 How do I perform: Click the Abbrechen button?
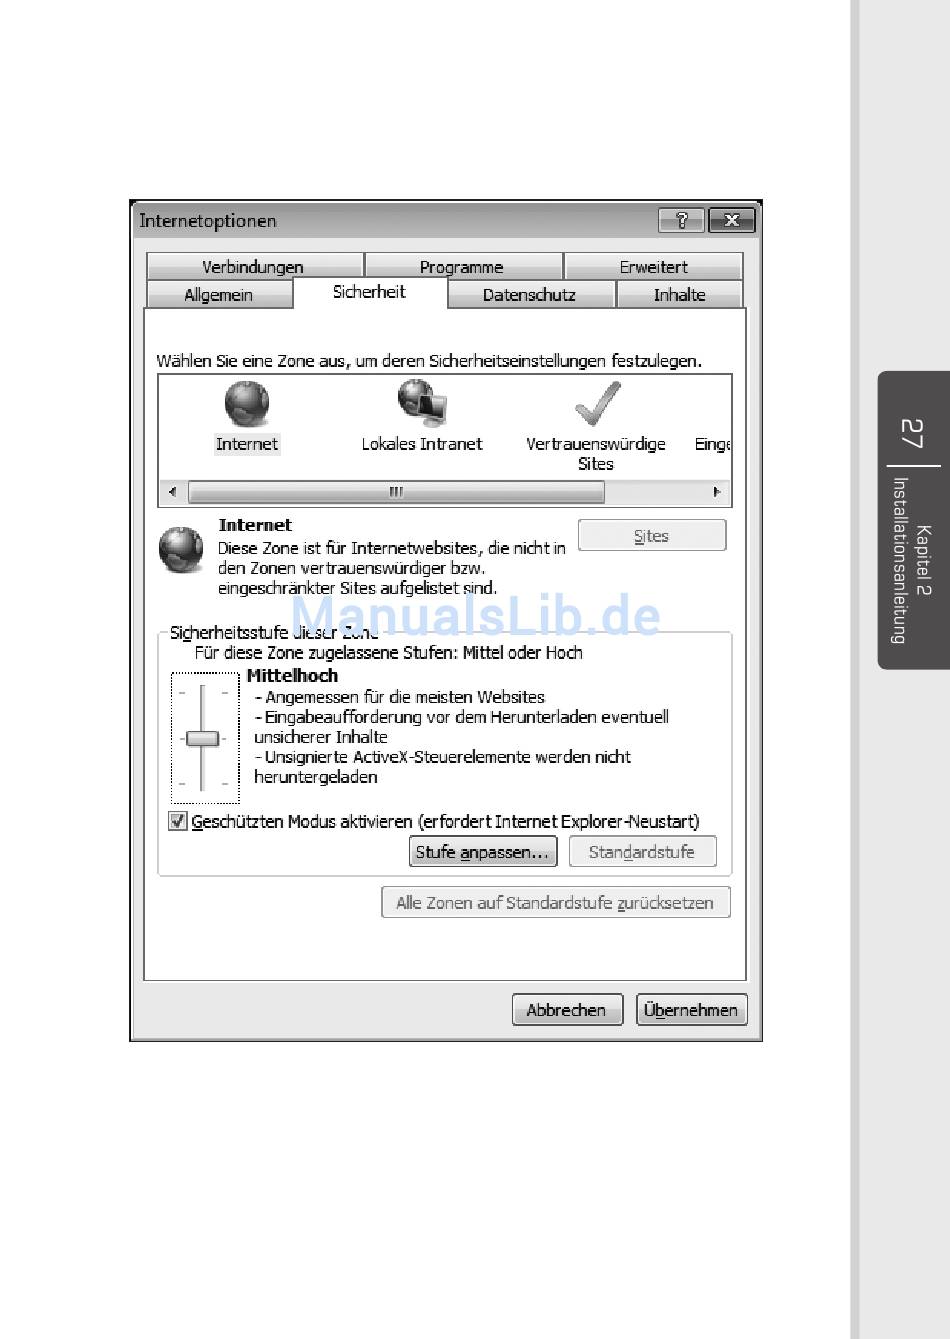(x=567, y=1010)
